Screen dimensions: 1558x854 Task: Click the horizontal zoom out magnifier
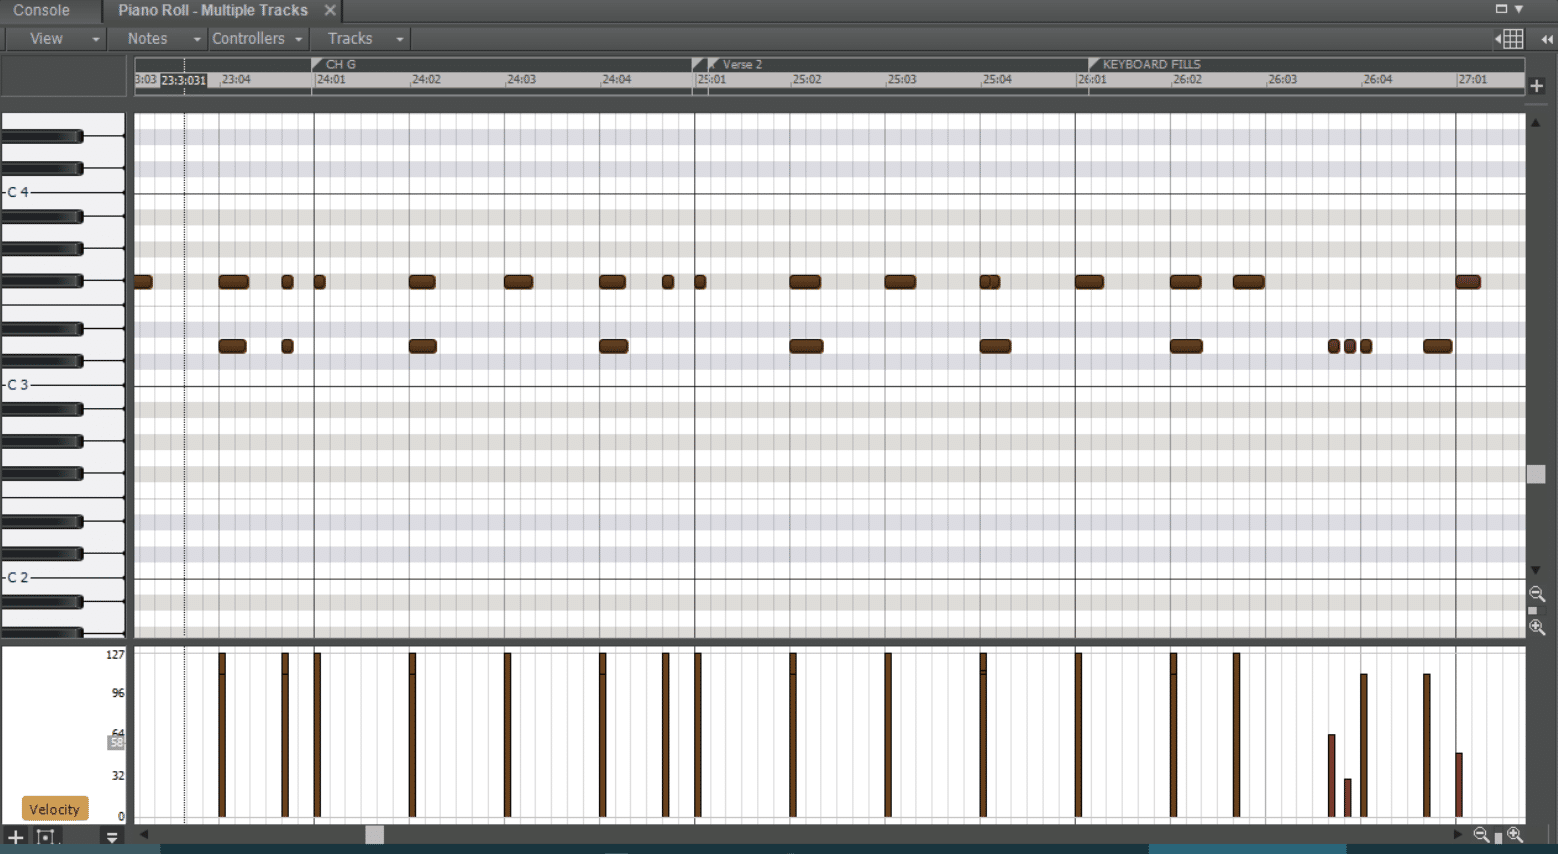tap(1481, 835)
